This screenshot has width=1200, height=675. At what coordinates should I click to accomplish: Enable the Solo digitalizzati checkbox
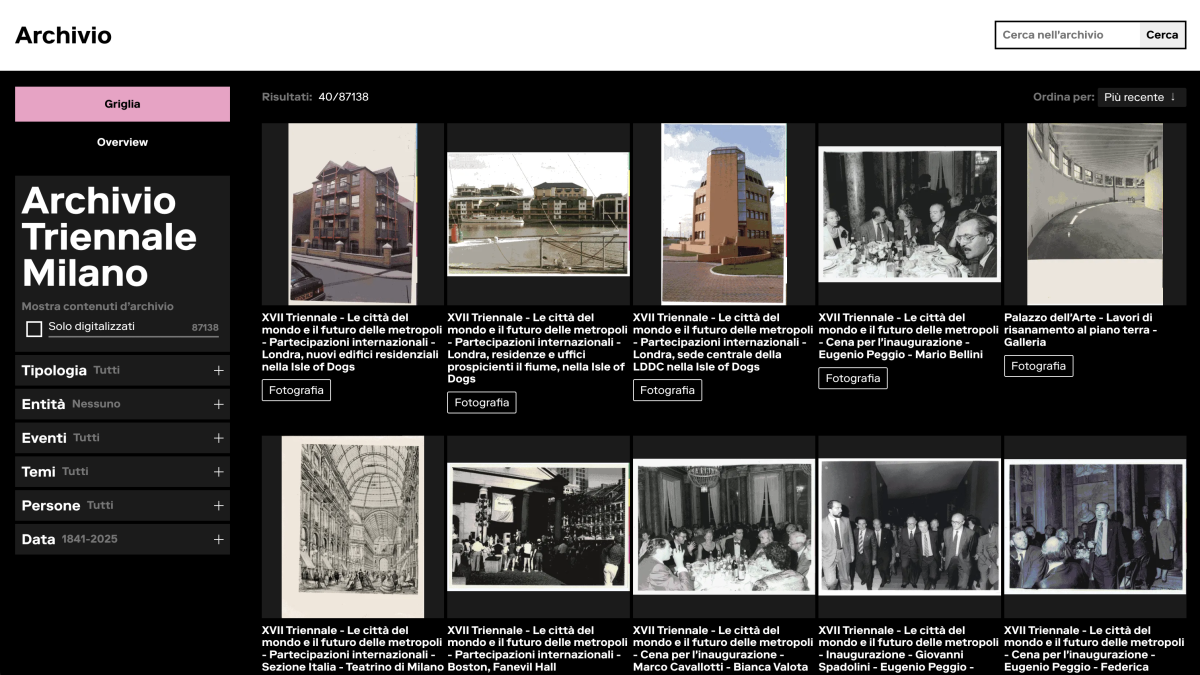[x=34, y=329]
